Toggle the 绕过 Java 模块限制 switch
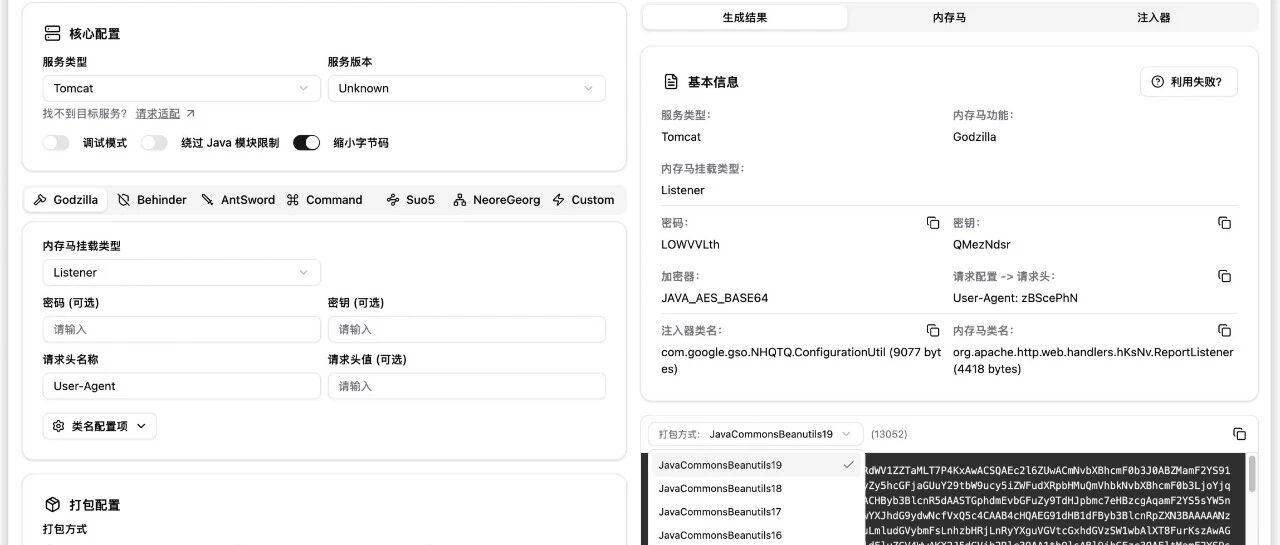The height and width of the screenshot is (545, 1280). tap(154, 143)
